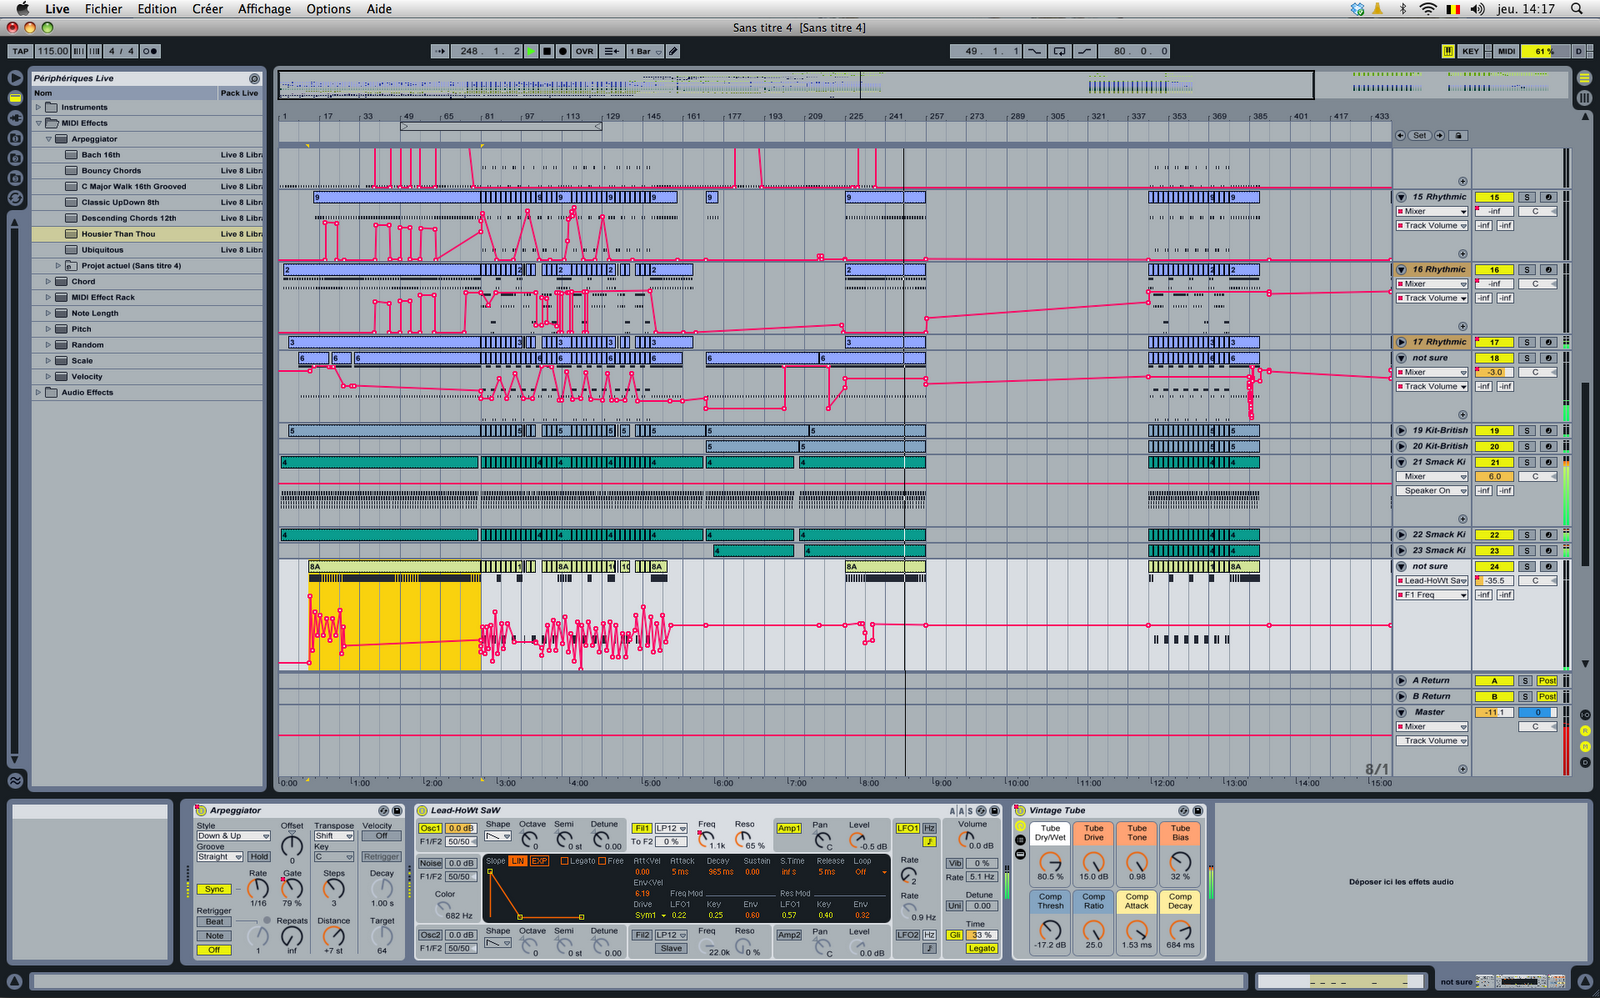Show the browser with the sidebar arrow
This screenshot has width=1600, height=998.
click(x=15, y=78)
